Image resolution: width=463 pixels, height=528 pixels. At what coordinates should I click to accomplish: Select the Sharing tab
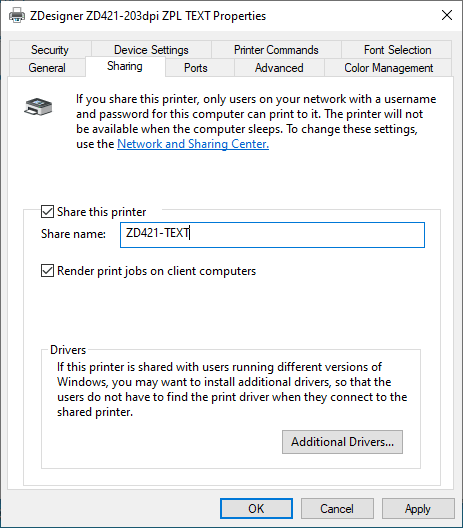(x=125, y=66)
